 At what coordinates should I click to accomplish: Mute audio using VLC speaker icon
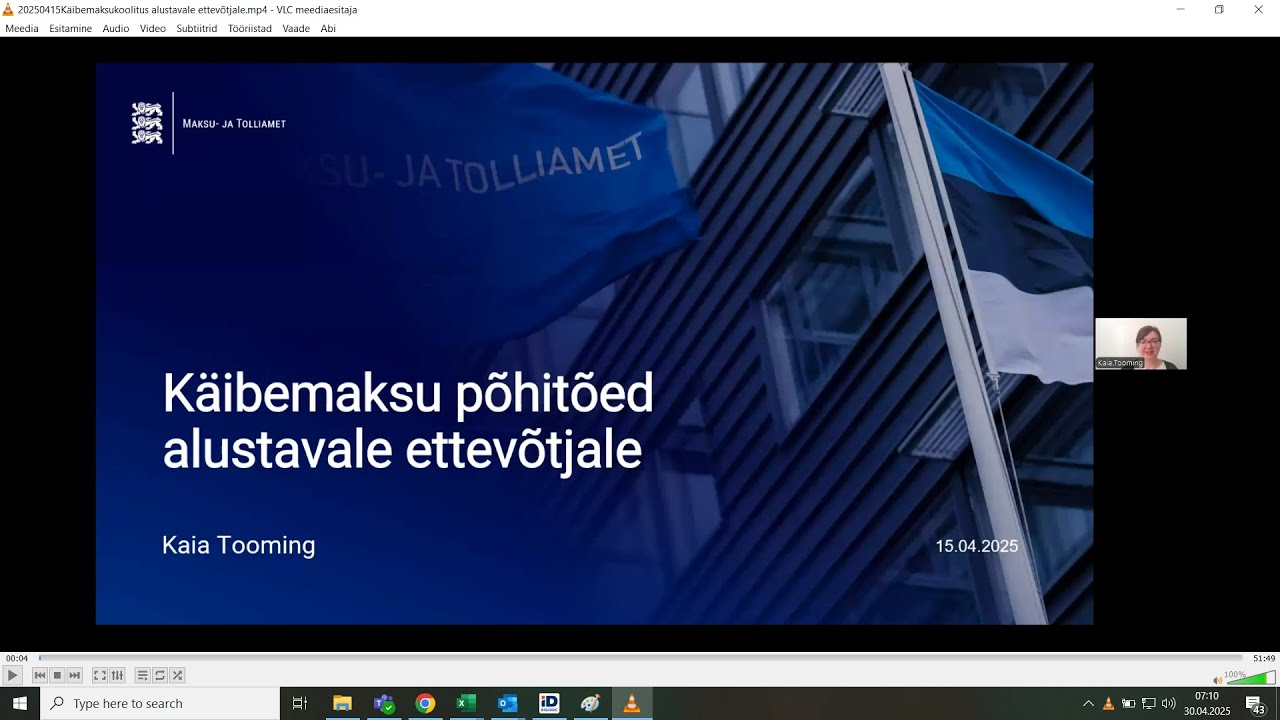[x=1217, y=680]
